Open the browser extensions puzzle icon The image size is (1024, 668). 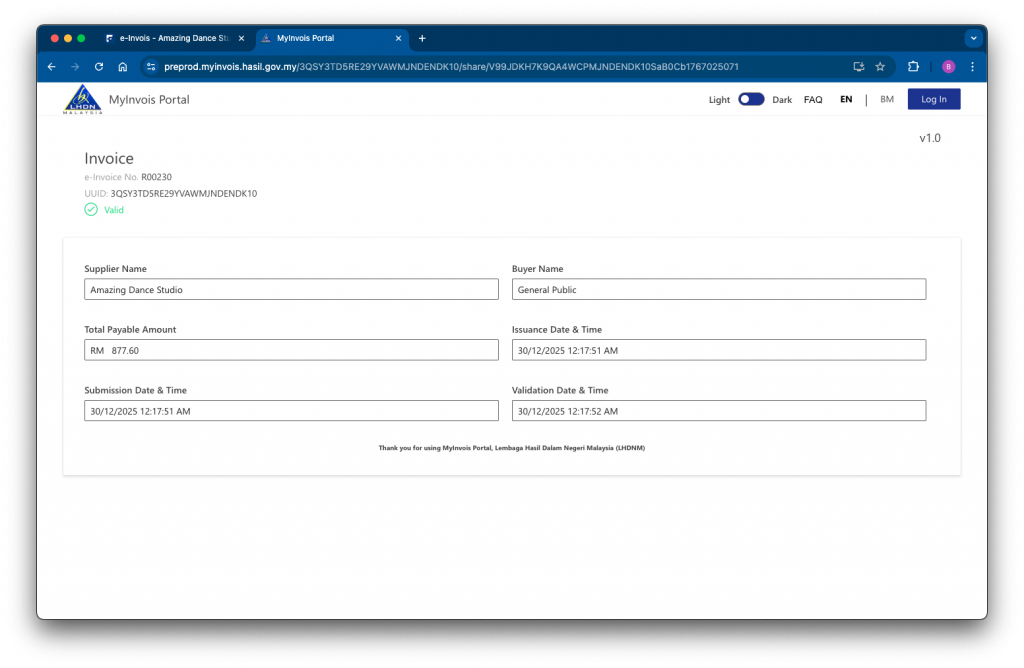coord(913,67)
